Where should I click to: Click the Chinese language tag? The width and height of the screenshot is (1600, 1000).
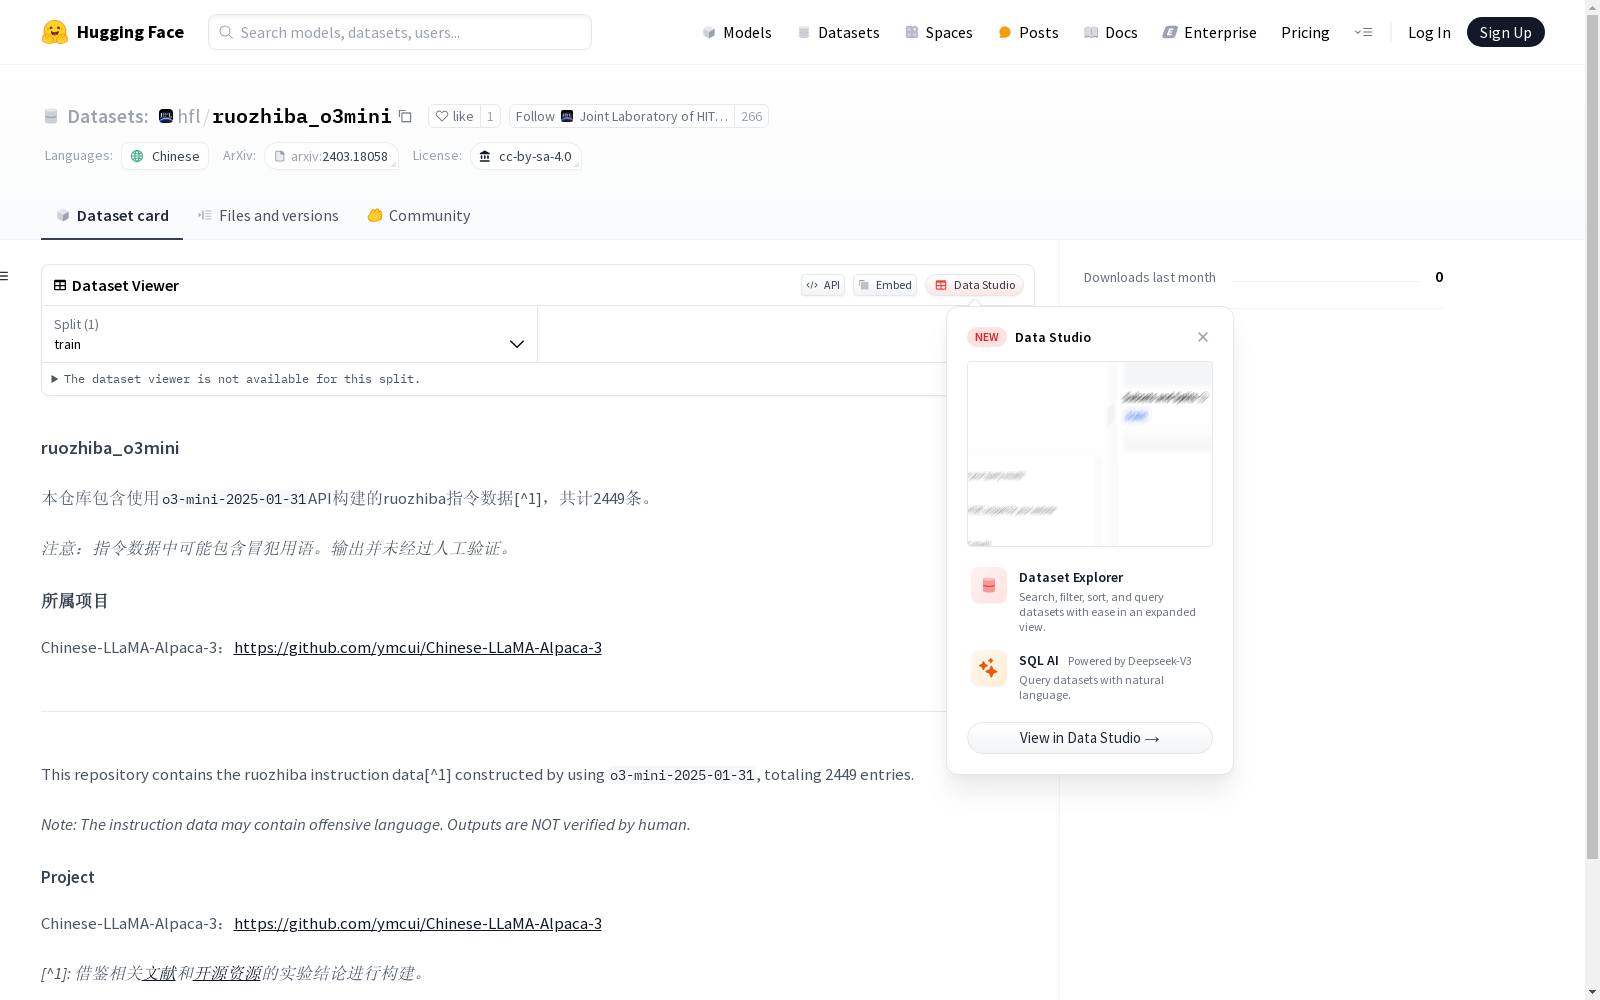[x=165, y=156]
